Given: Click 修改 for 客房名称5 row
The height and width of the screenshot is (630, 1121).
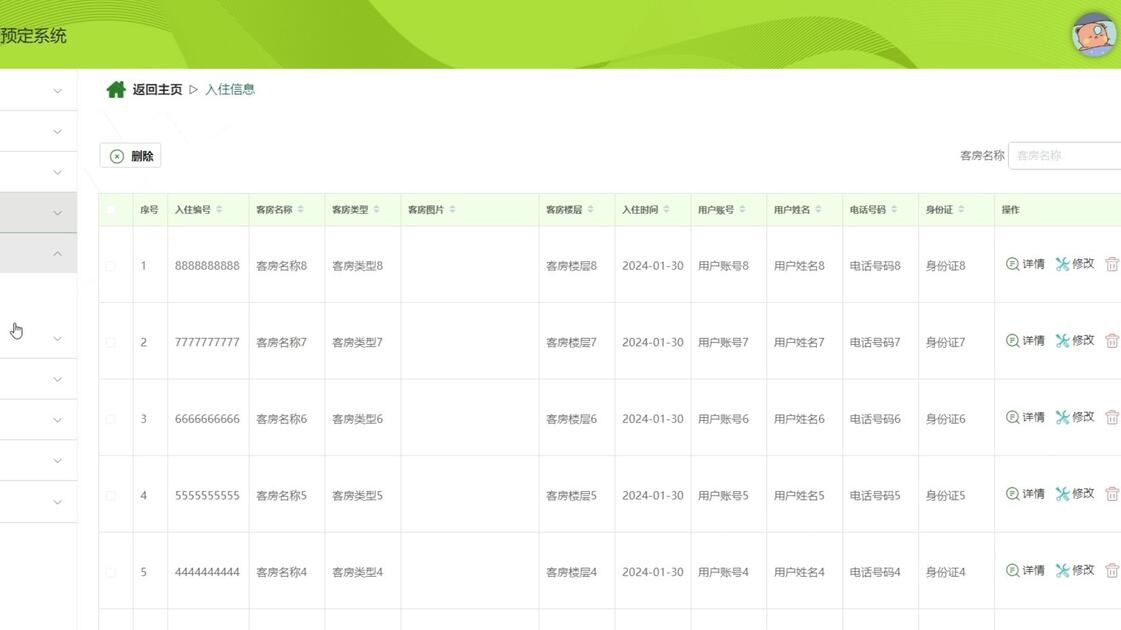Looking at the screenshot, I should (x=1075, y=493).
